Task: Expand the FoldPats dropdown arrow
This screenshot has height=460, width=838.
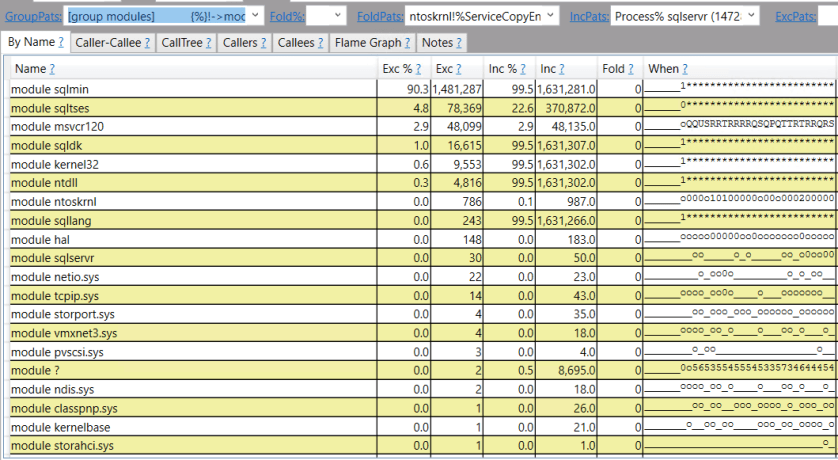Action: 550,15
